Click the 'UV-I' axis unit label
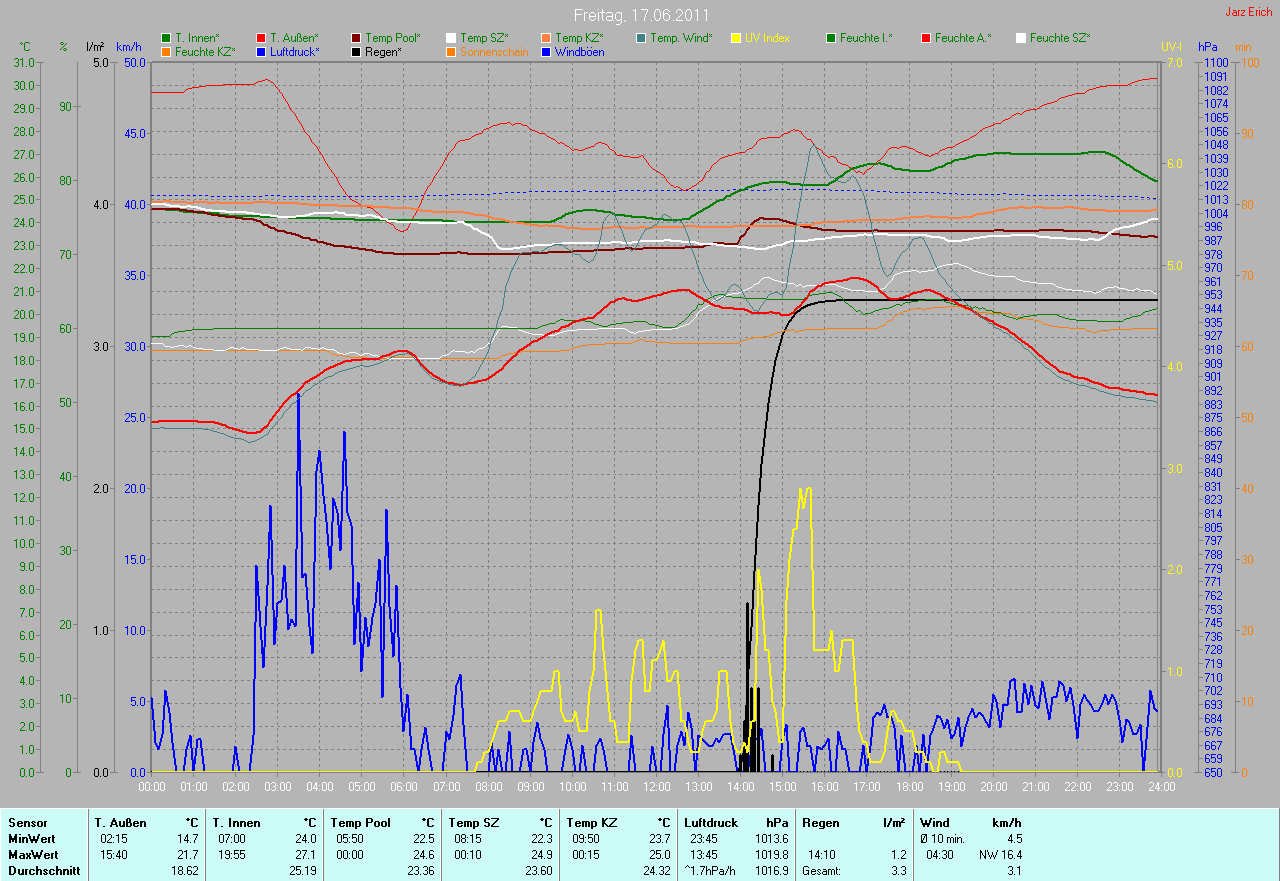 point(1171,47)
